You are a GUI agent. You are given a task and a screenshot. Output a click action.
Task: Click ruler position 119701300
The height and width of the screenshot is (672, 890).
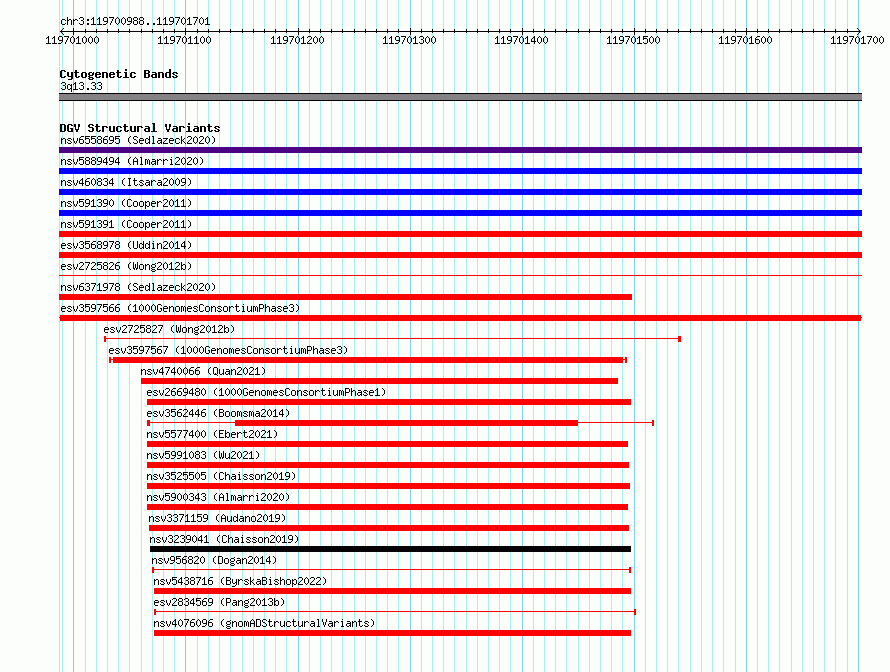coord(409,40)
